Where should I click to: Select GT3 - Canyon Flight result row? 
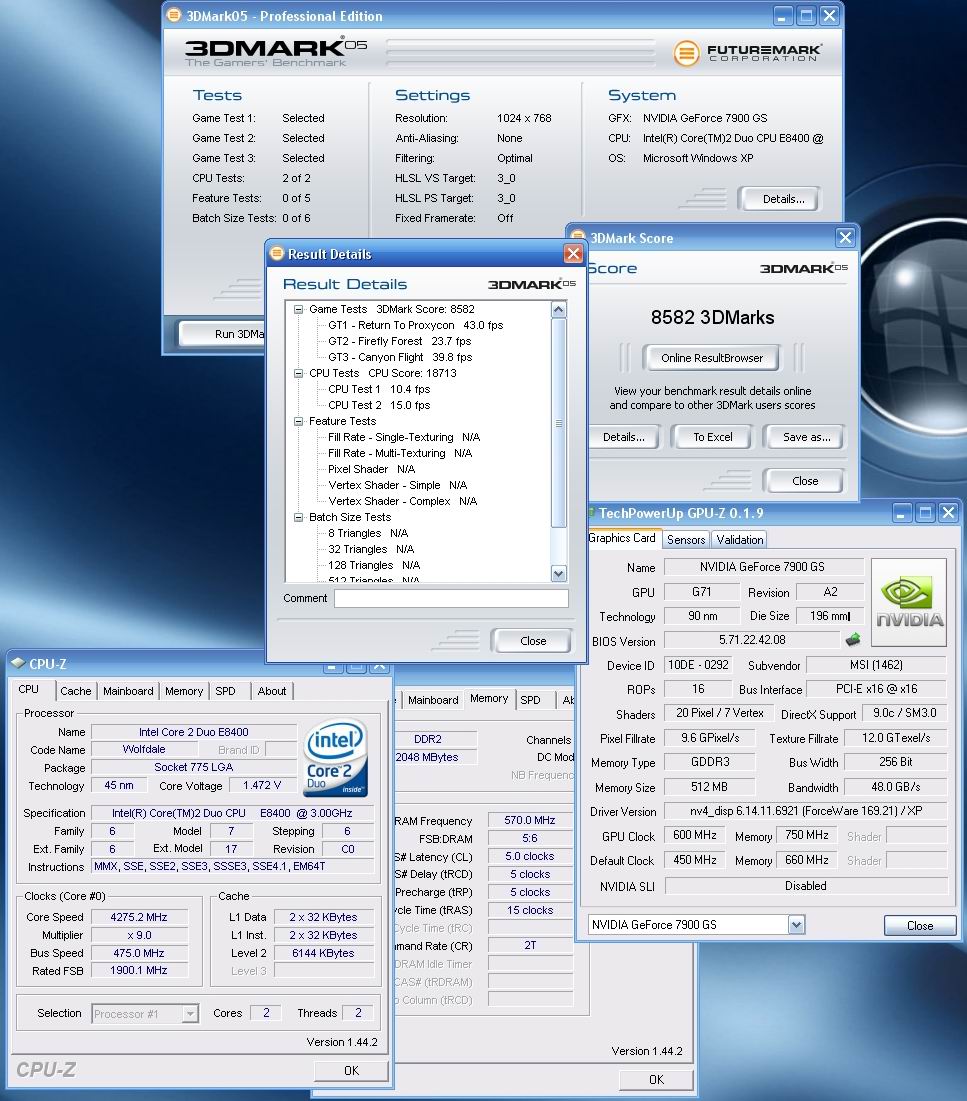tap(400, 357)
